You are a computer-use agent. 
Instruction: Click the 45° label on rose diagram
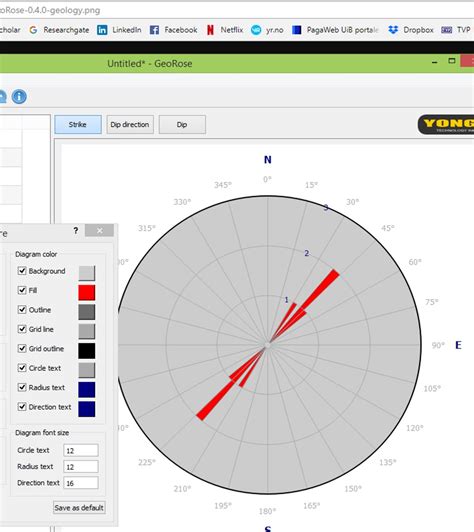(x=388, y=228)
